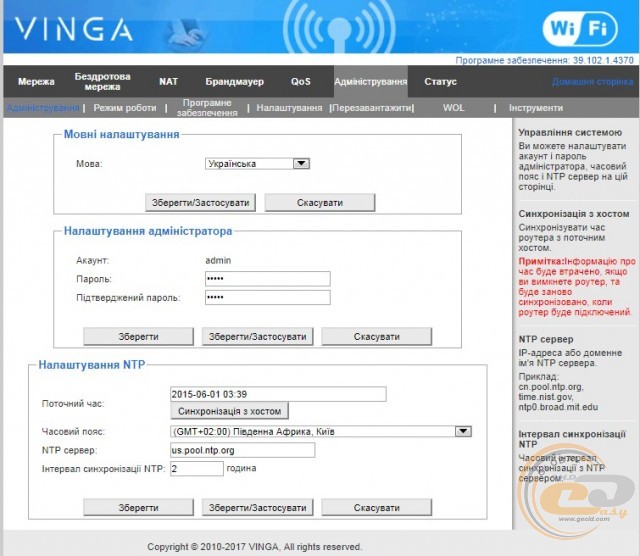Click the NTP сервер input field

tap(242, 450)
